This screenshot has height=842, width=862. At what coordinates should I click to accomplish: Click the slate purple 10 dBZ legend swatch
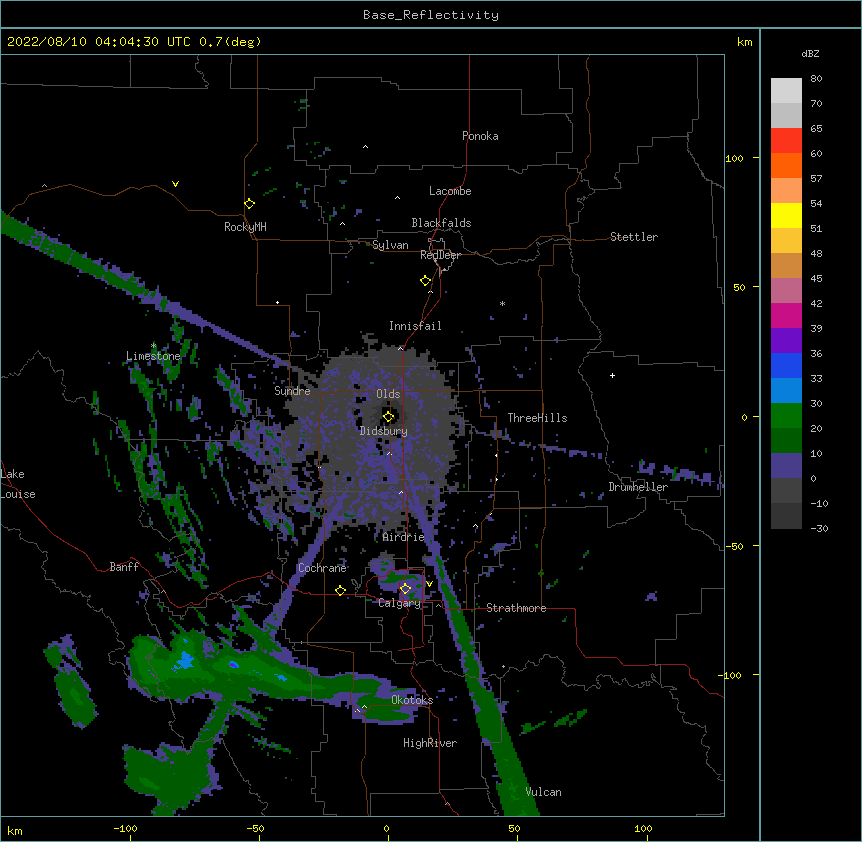point(786,466)
